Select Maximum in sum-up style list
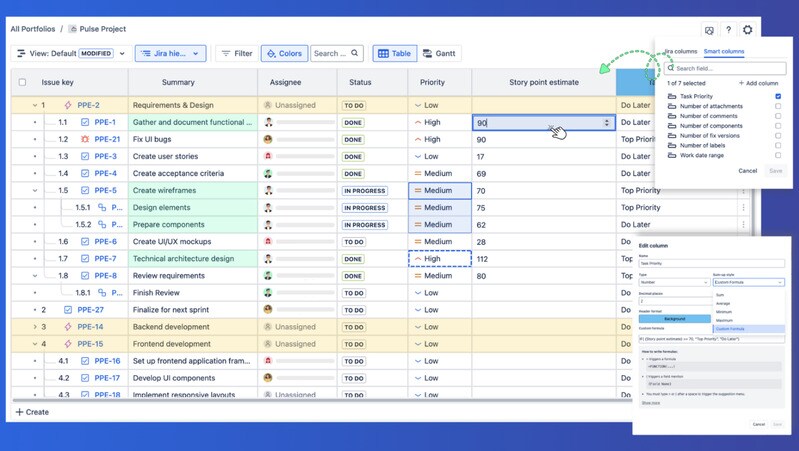The image size is (799, 451). (724, 320)
